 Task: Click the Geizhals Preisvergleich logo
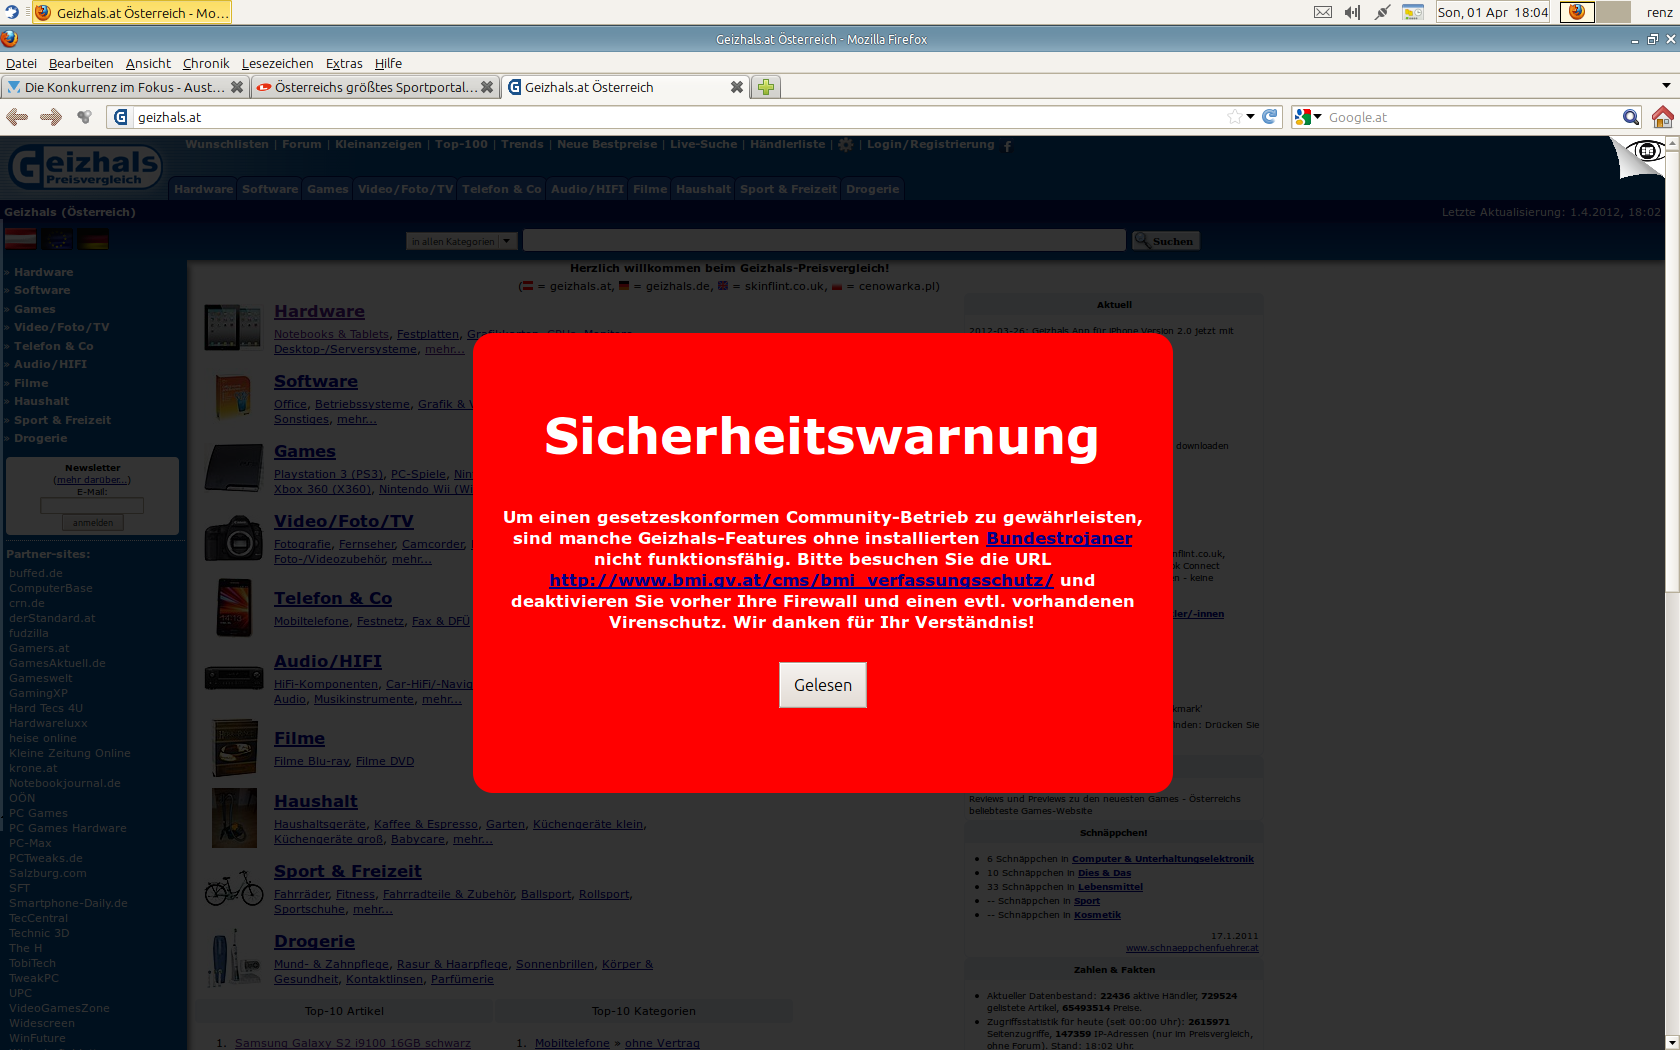(85, 167)
